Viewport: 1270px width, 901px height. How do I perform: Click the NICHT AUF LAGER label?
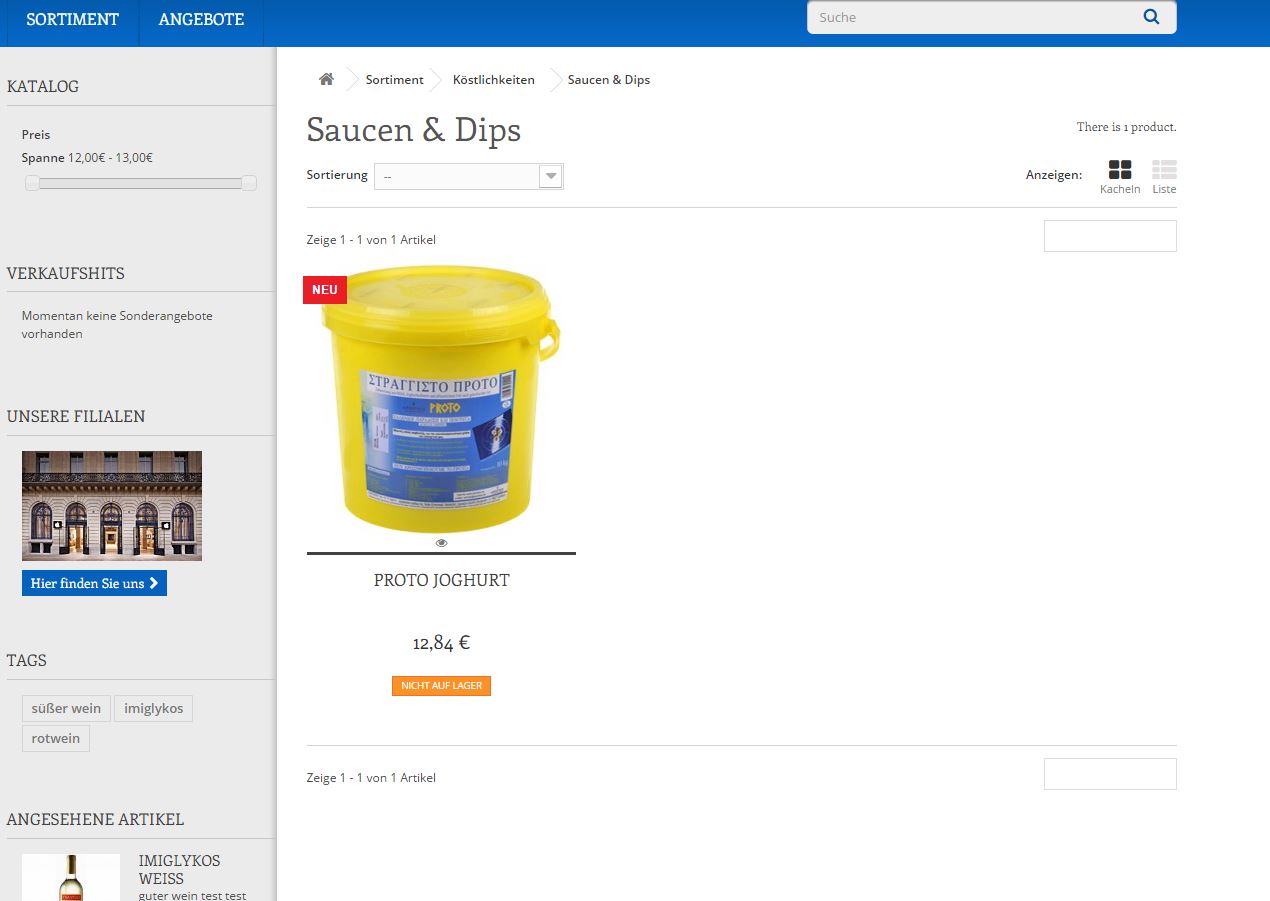coord(441,686)
